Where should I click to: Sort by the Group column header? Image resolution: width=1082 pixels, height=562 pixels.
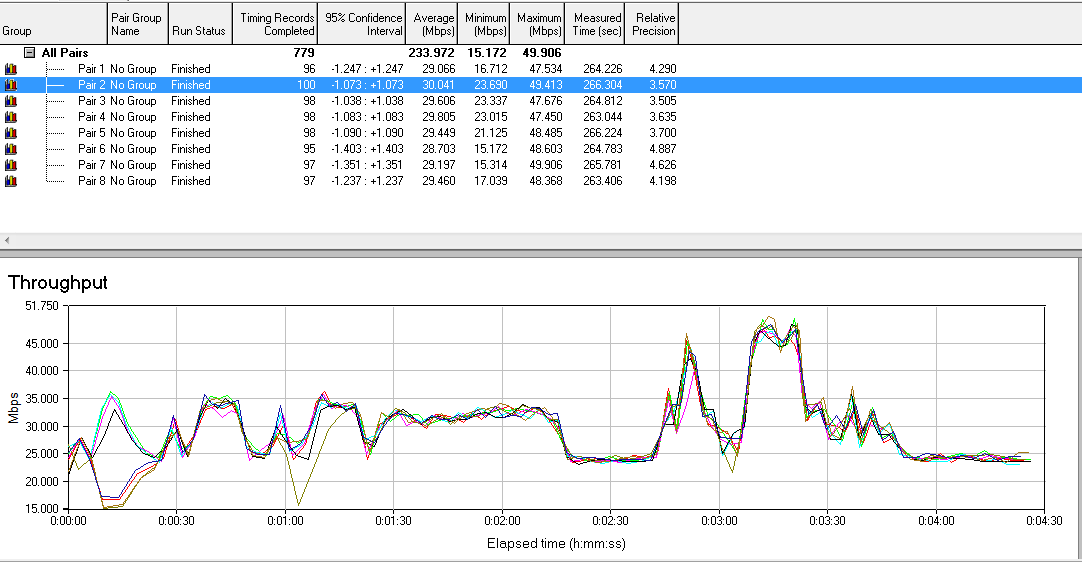tap(53, 24)
